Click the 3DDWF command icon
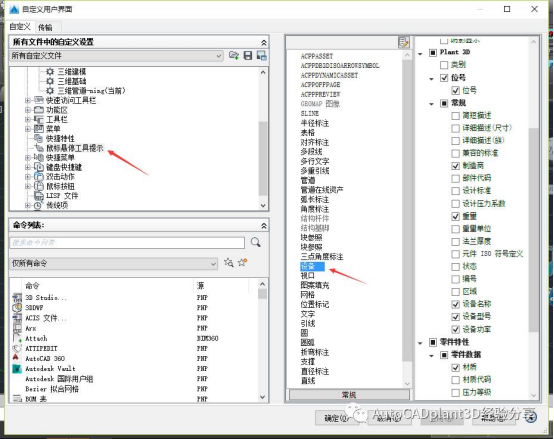The height and width of the screenshot is (439, 554). tap(17, 308)
